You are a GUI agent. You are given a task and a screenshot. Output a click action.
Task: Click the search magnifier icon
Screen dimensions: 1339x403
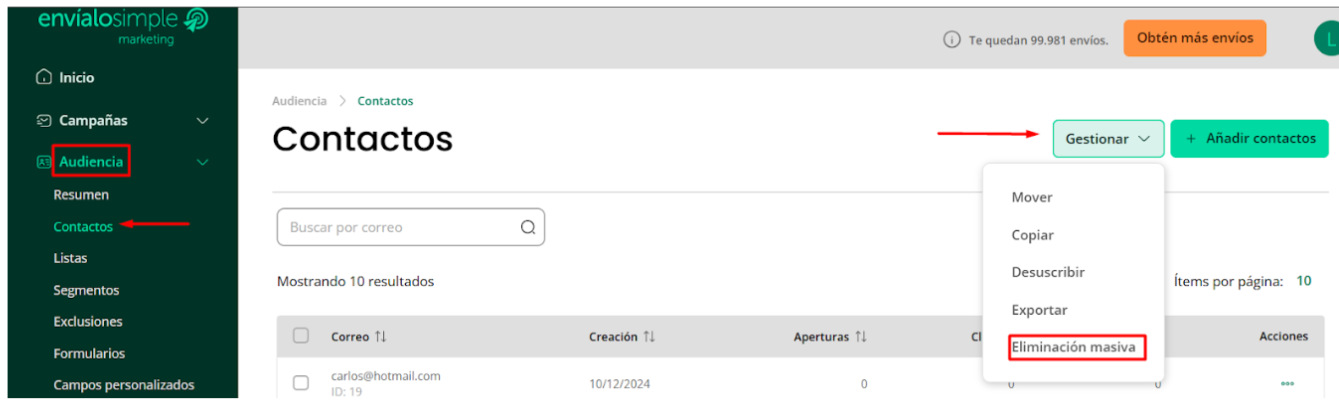[x=528, y=227]
